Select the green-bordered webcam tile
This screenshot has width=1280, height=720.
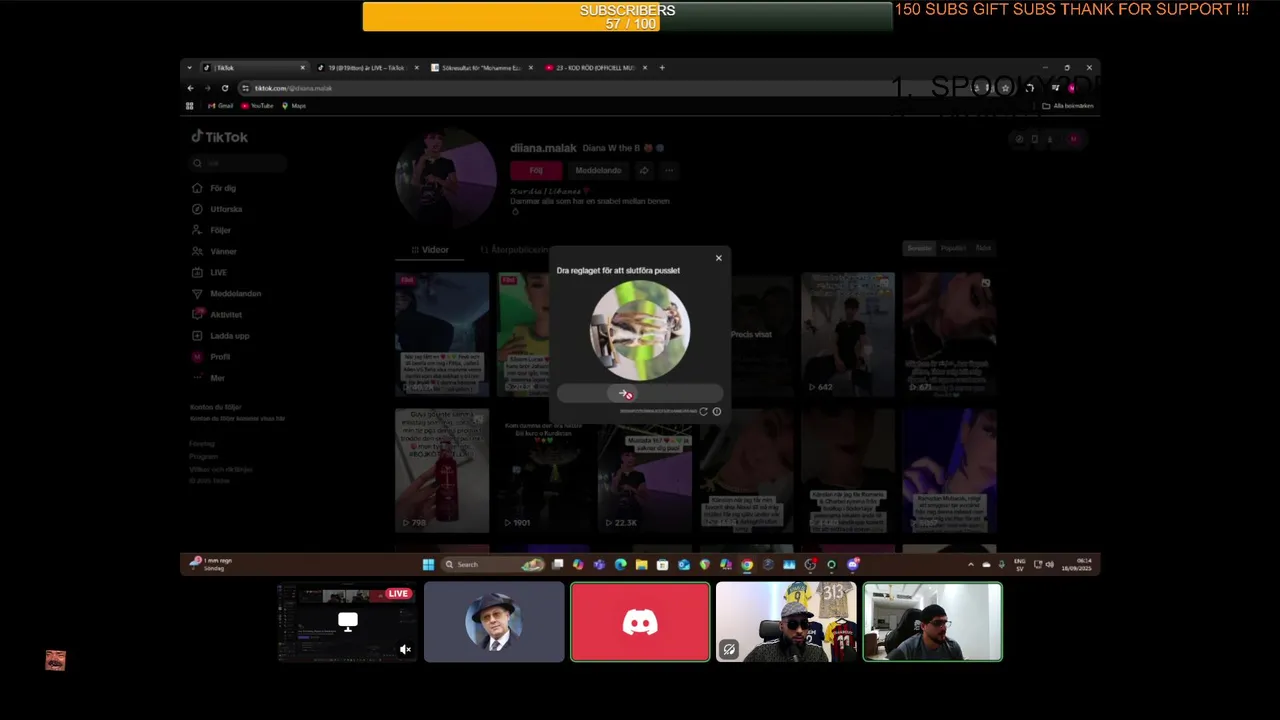932,622
